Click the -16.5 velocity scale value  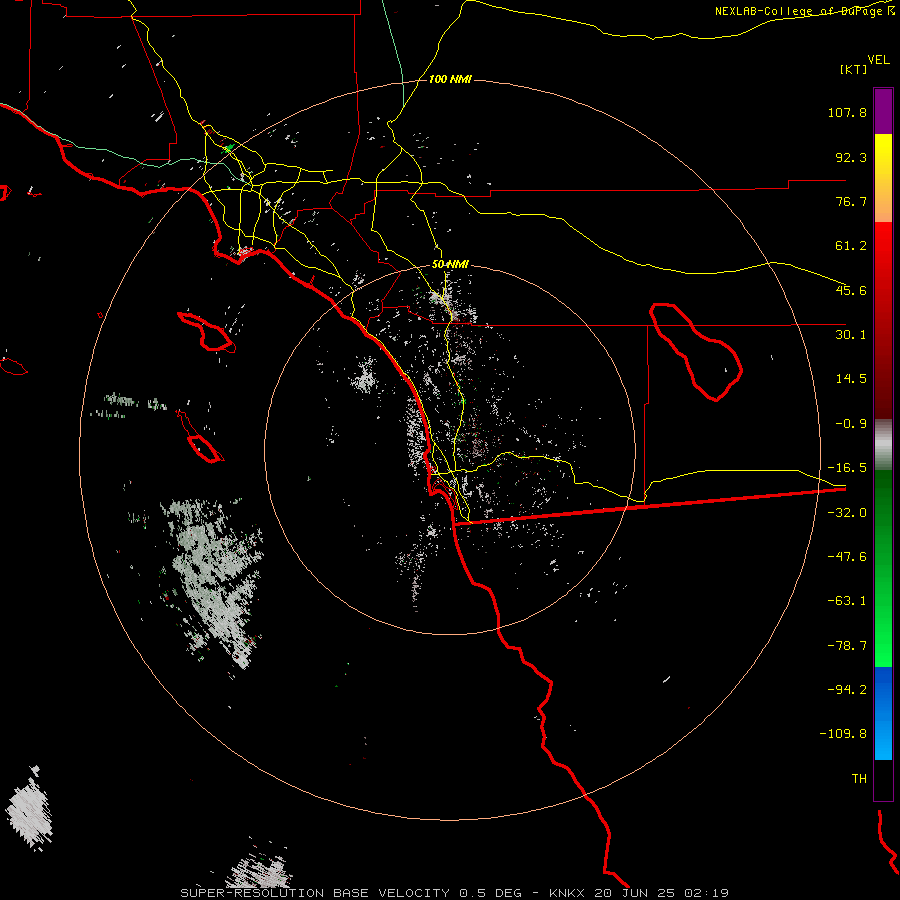(847, 468)
